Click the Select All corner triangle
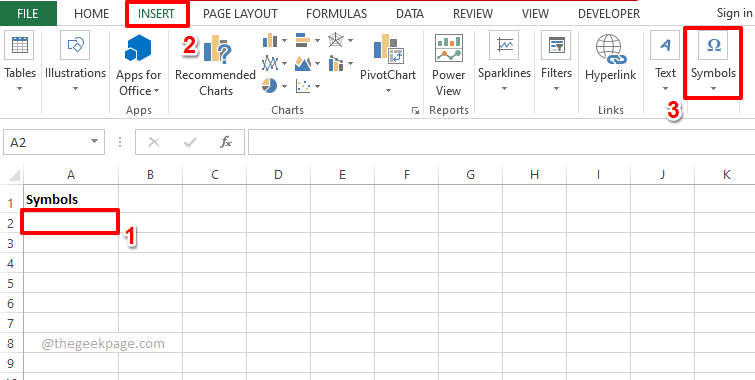This screenshot has width=755, height=380. [x=14, y=175]
